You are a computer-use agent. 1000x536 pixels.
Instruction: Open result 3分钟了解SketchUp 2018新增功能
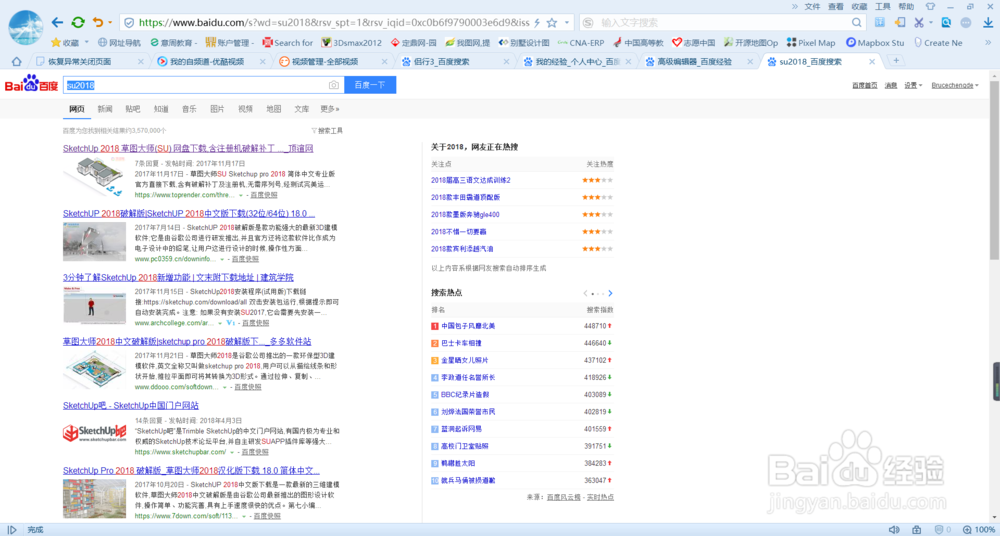click(179, 278)
